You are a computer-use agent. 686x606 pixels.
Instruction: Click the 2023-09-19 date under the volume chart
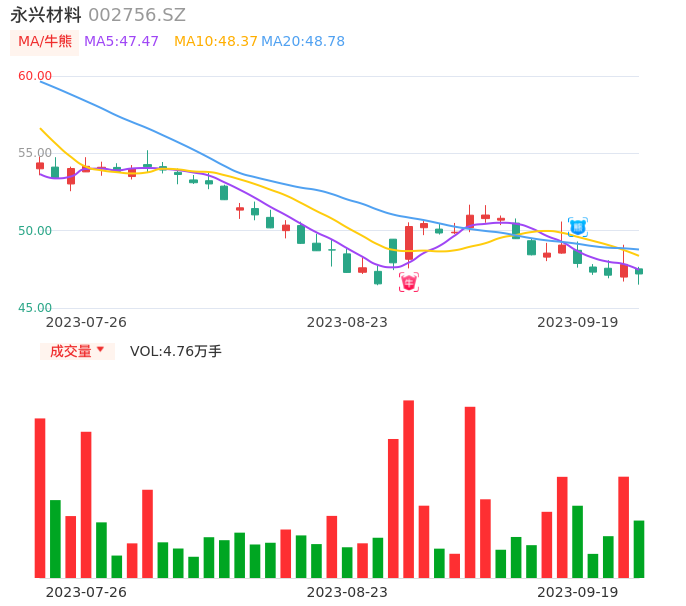[x=578, y=592]
